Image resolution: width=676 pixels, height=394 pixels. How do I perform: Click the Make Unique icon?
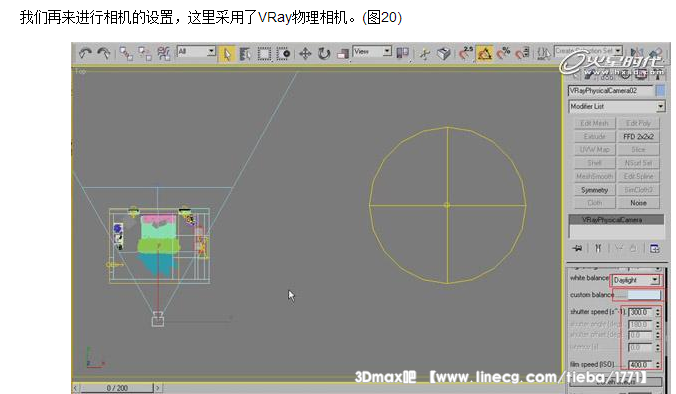click(619, 248)
